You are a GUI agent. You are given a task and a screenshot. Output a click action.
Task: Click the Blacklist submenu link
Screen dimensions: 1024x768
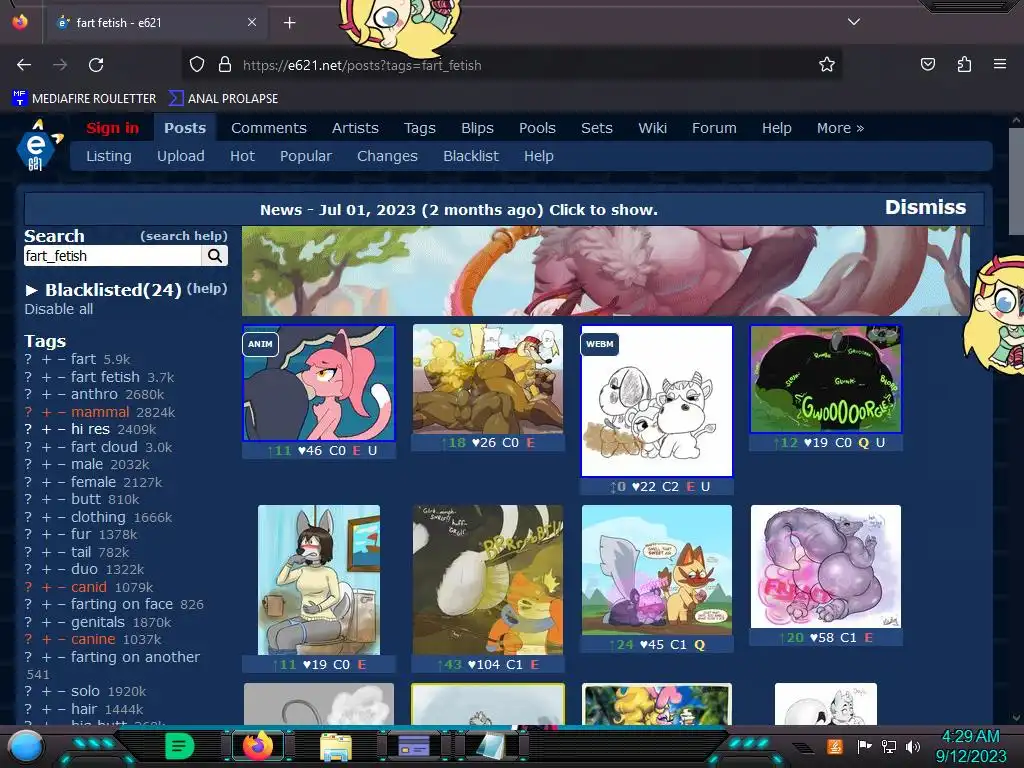click(471, 156)
